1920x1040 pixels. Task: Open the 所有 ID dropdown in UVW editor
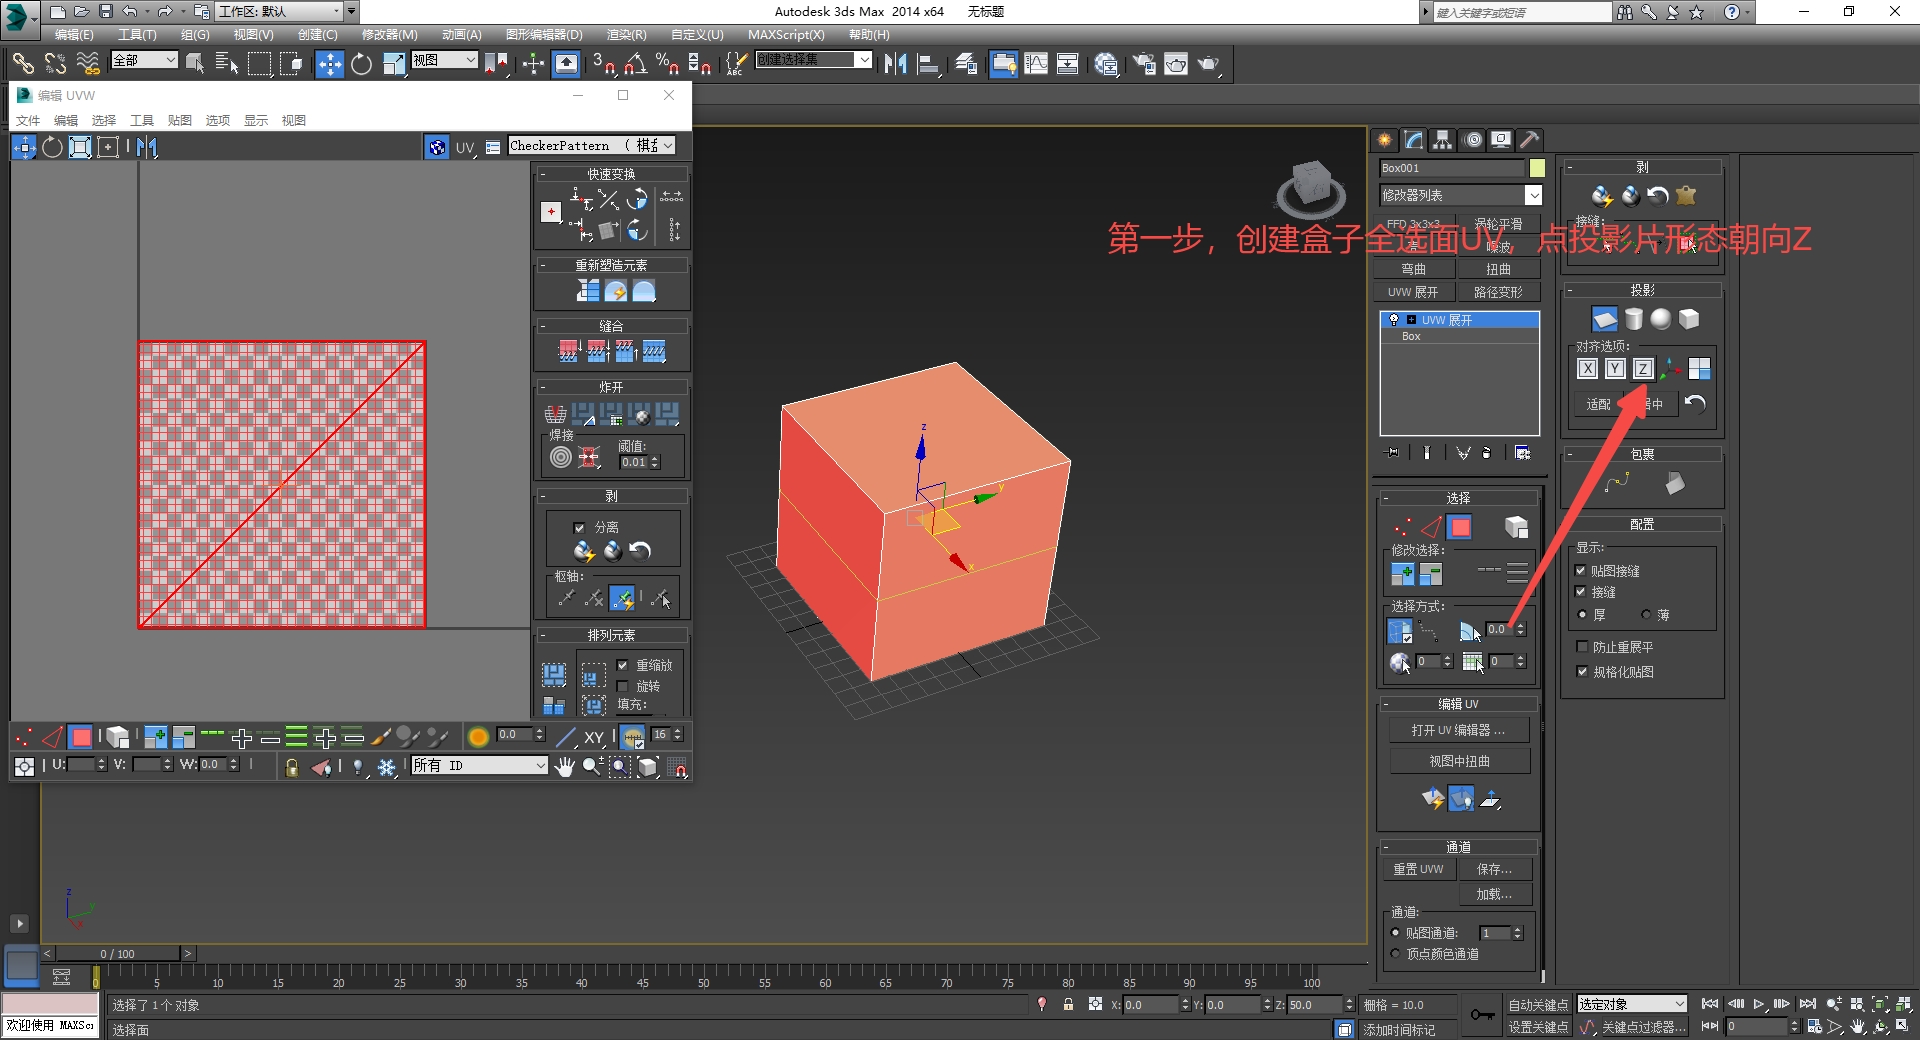click(x=480, y=765)
